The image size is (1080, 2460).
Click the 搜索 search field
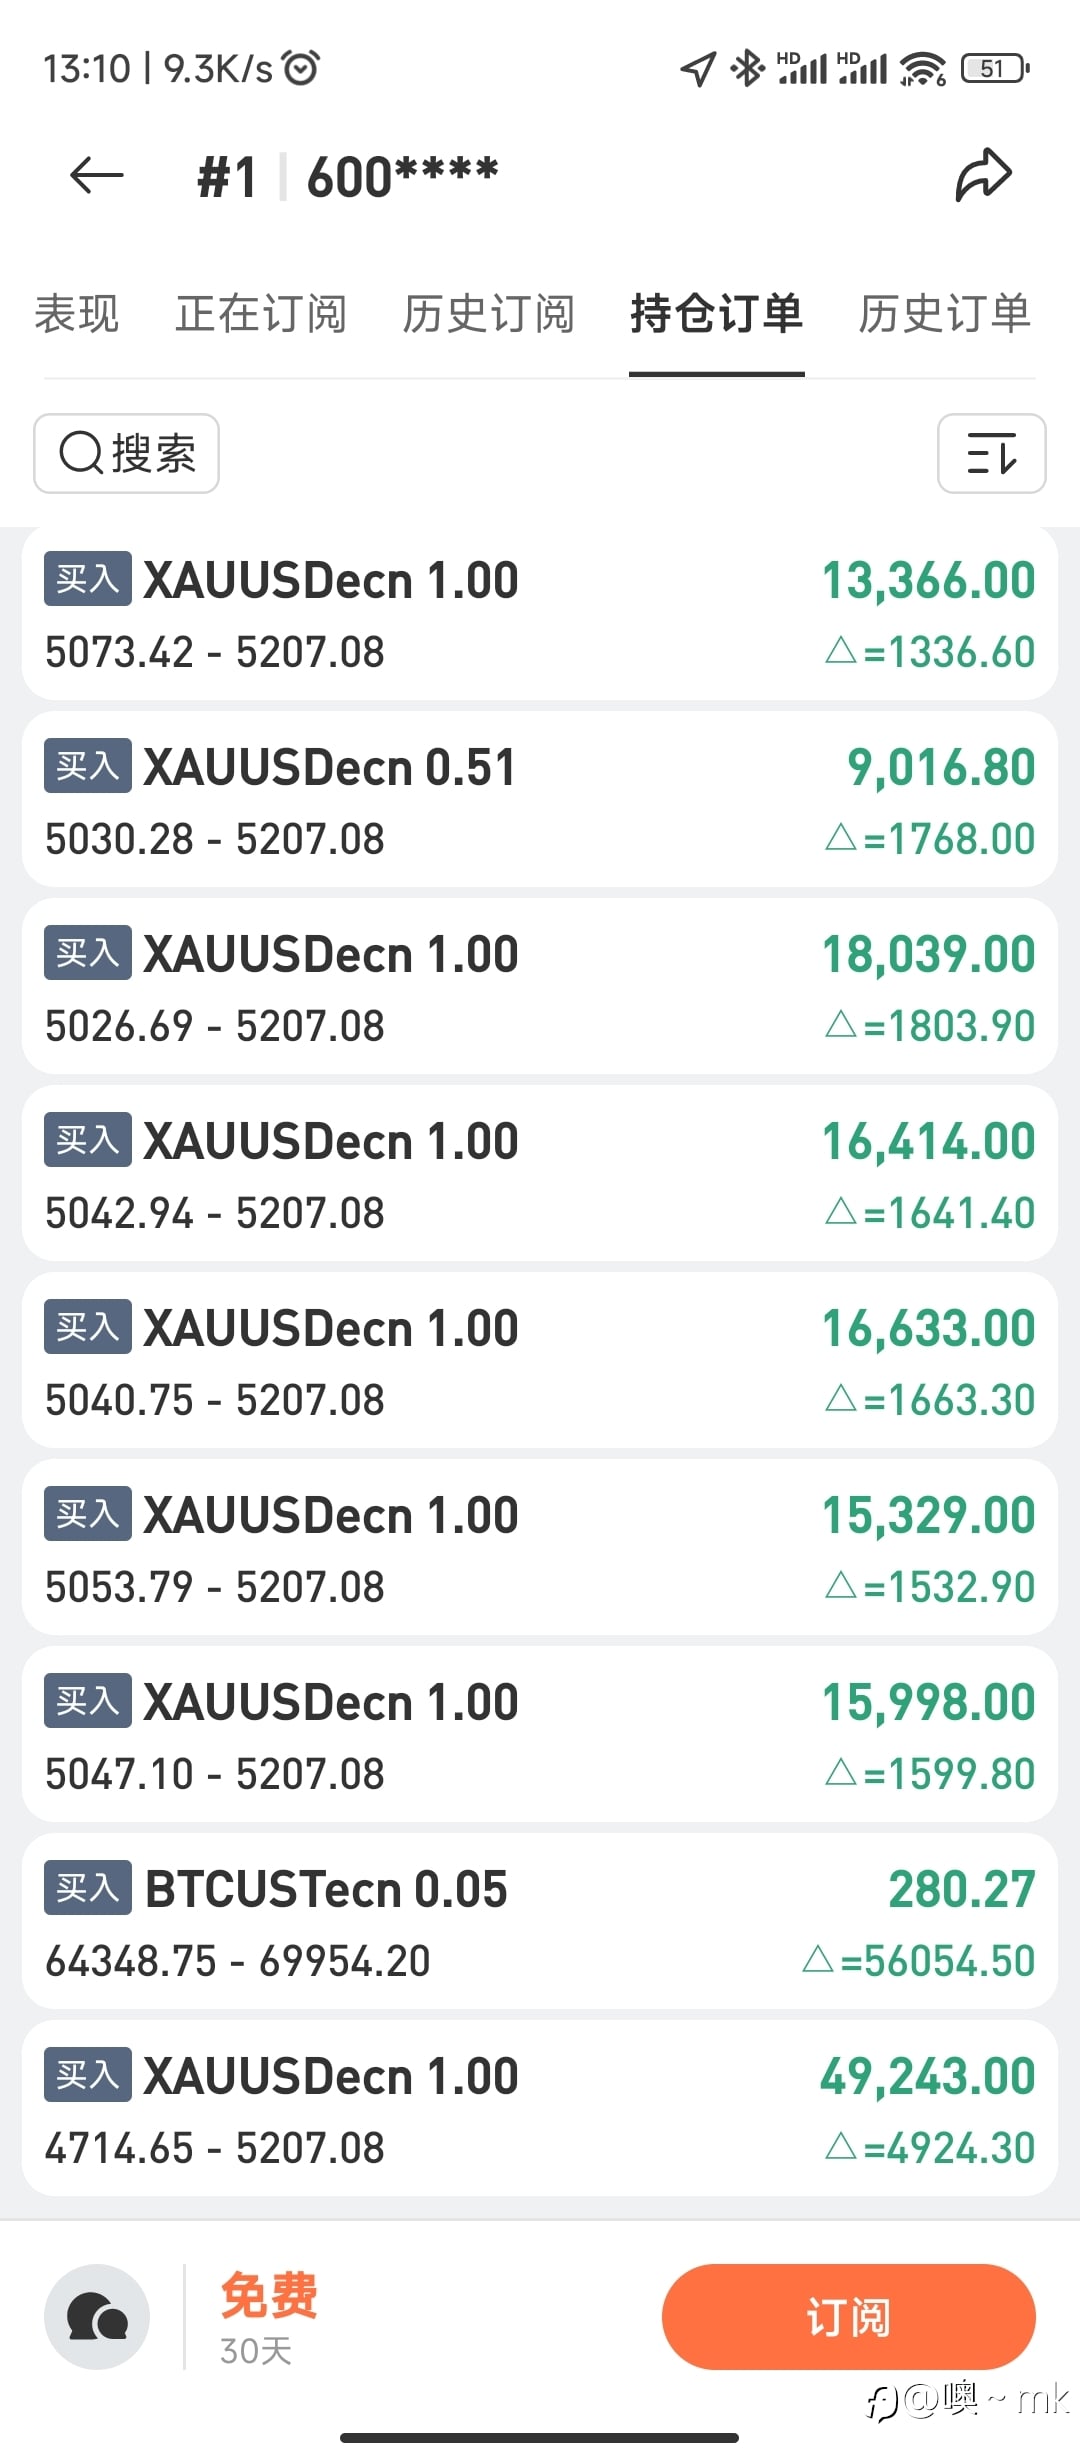[127, 453]
